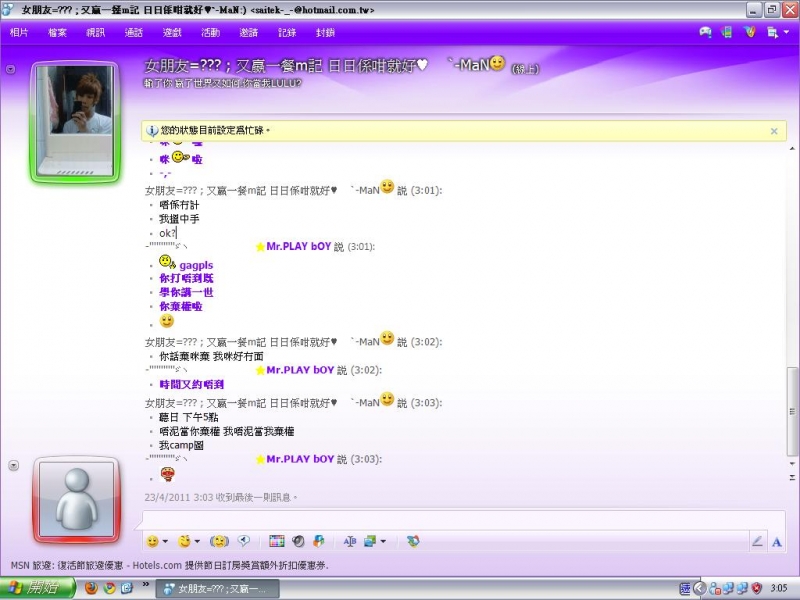The width and height of the screenshot is (800, 600).
Task: Click the 邀請 (invite) menu item
Action: point(248,33)
